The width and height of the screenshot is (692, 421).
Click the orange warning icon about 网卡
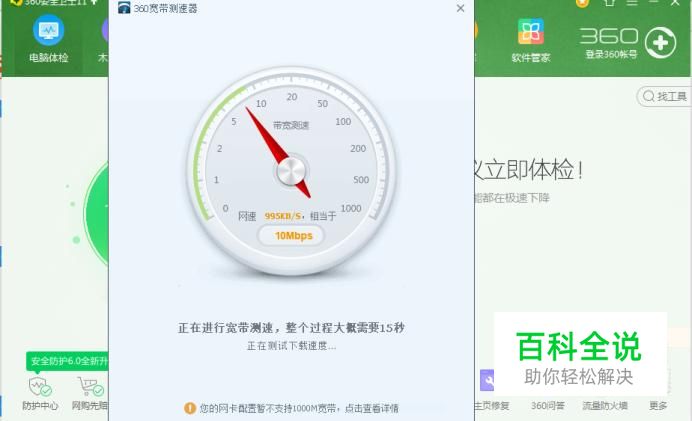pos(190,408)
